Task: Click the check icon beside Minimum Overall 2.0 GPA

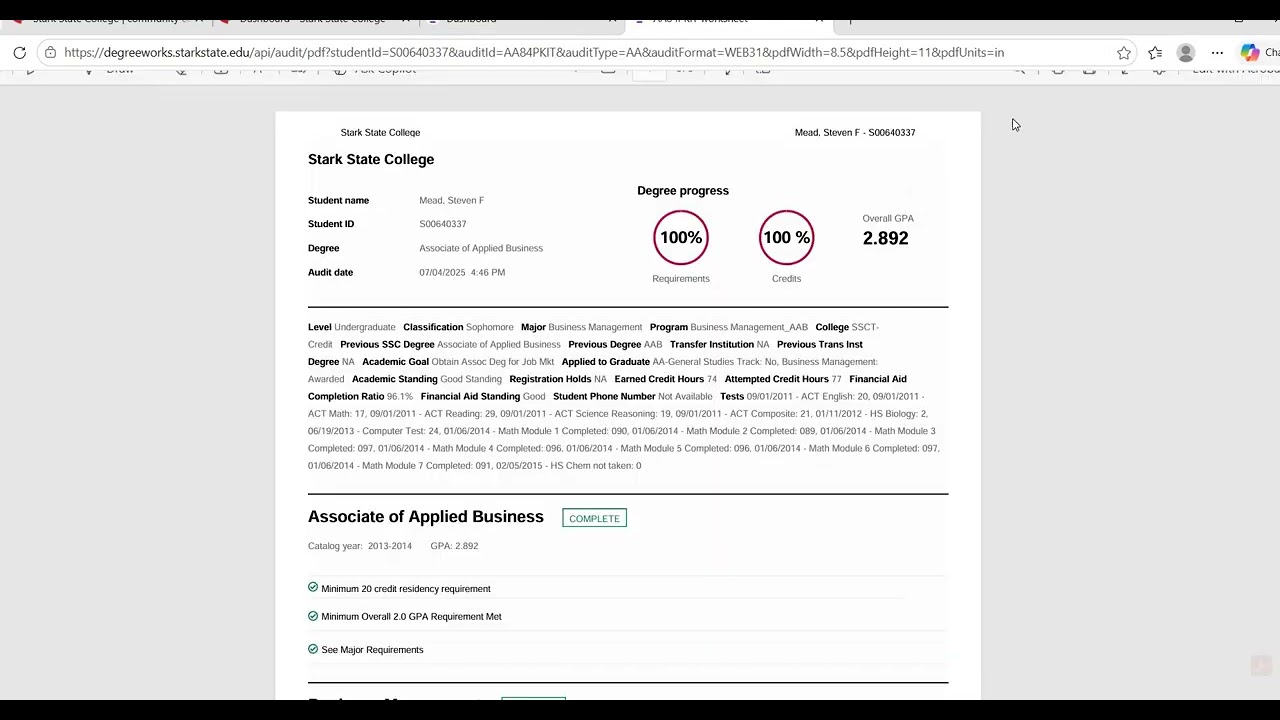Action: tap(313, 616)
